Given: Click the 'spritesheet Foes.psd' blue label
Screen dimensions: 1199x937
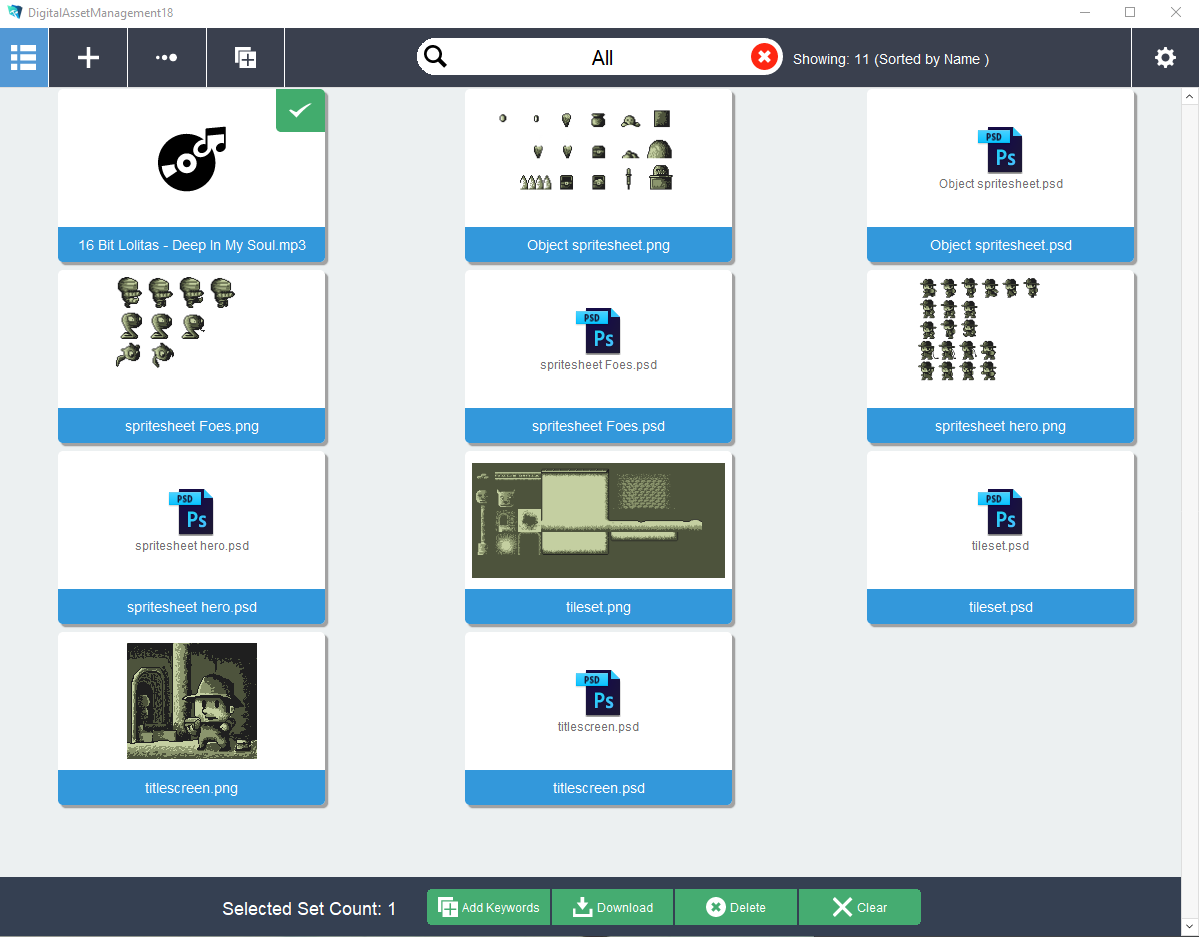Looking at the screenshot, I should [x=598, y=426].
